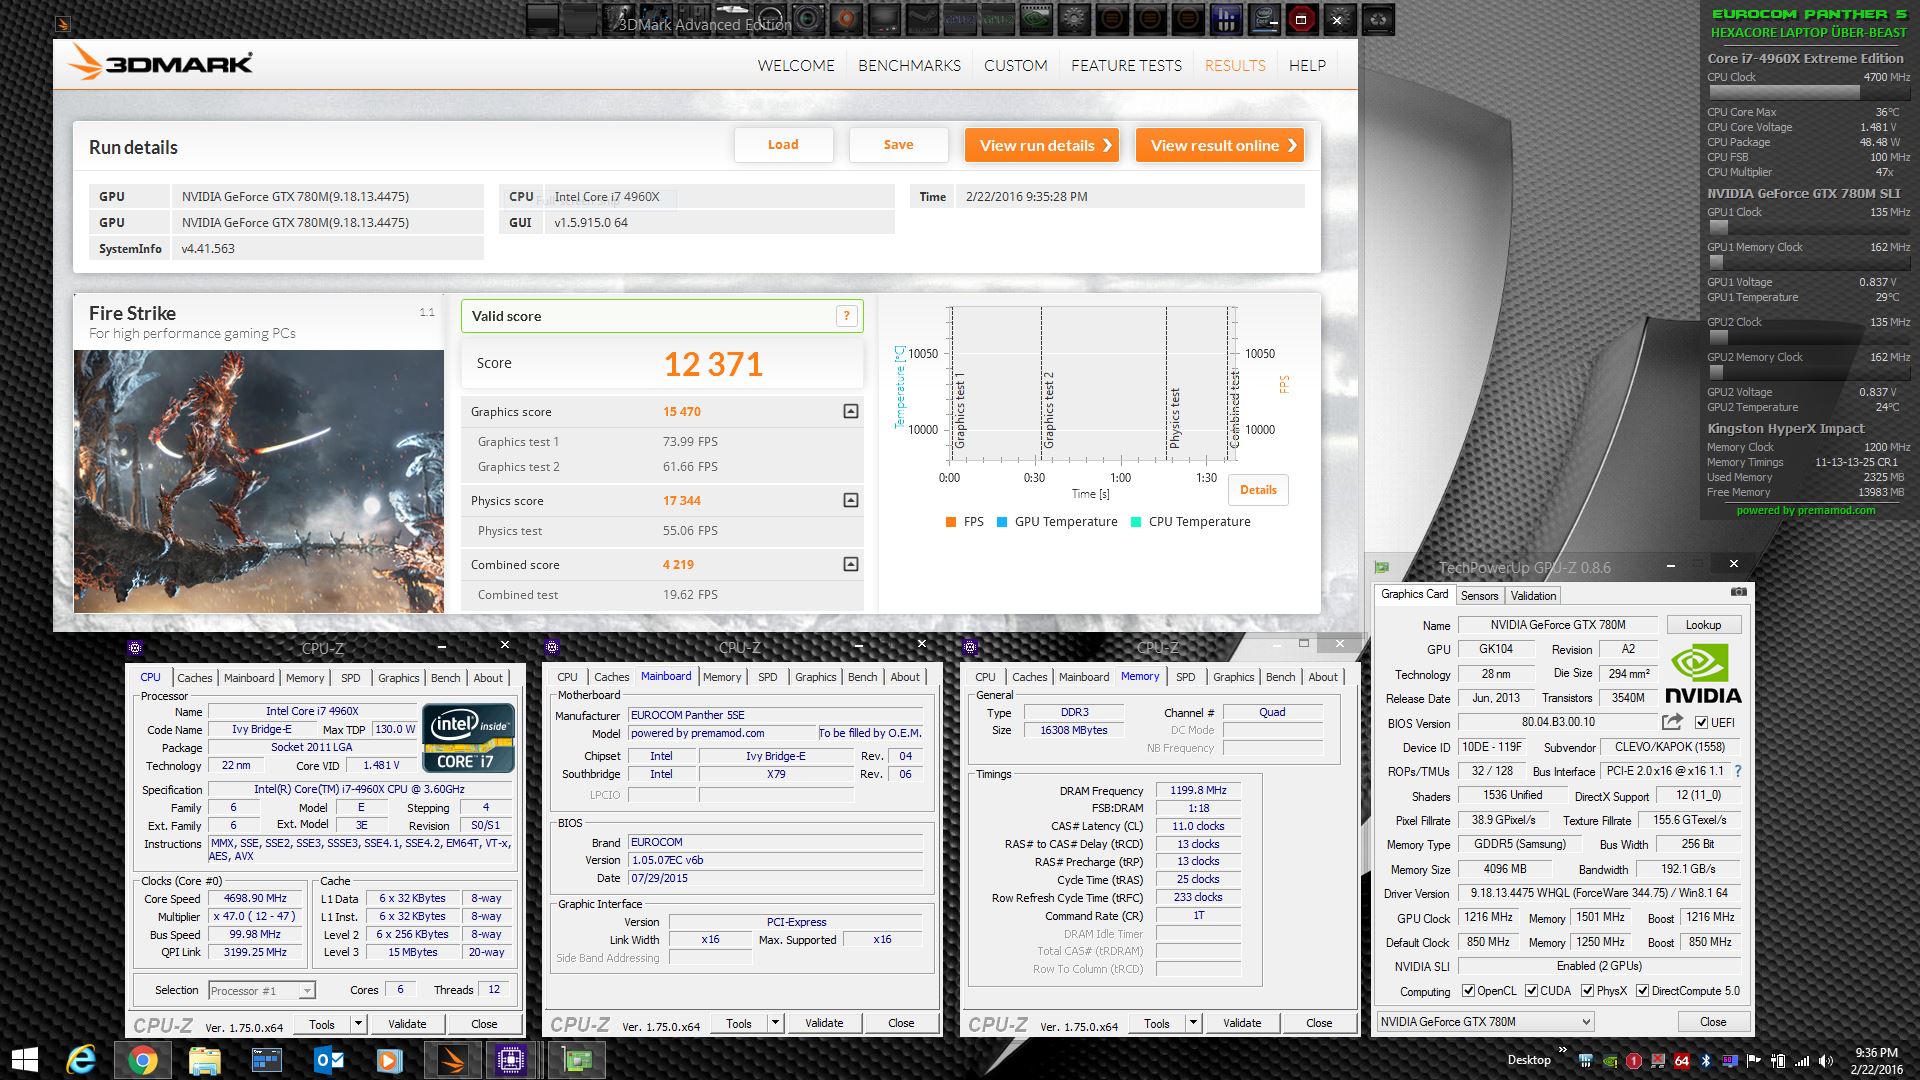This screenshot has height=1080, width=1920.
Task: Click the GPU-Z screenshot camera icon
Action: (1739, 593)
